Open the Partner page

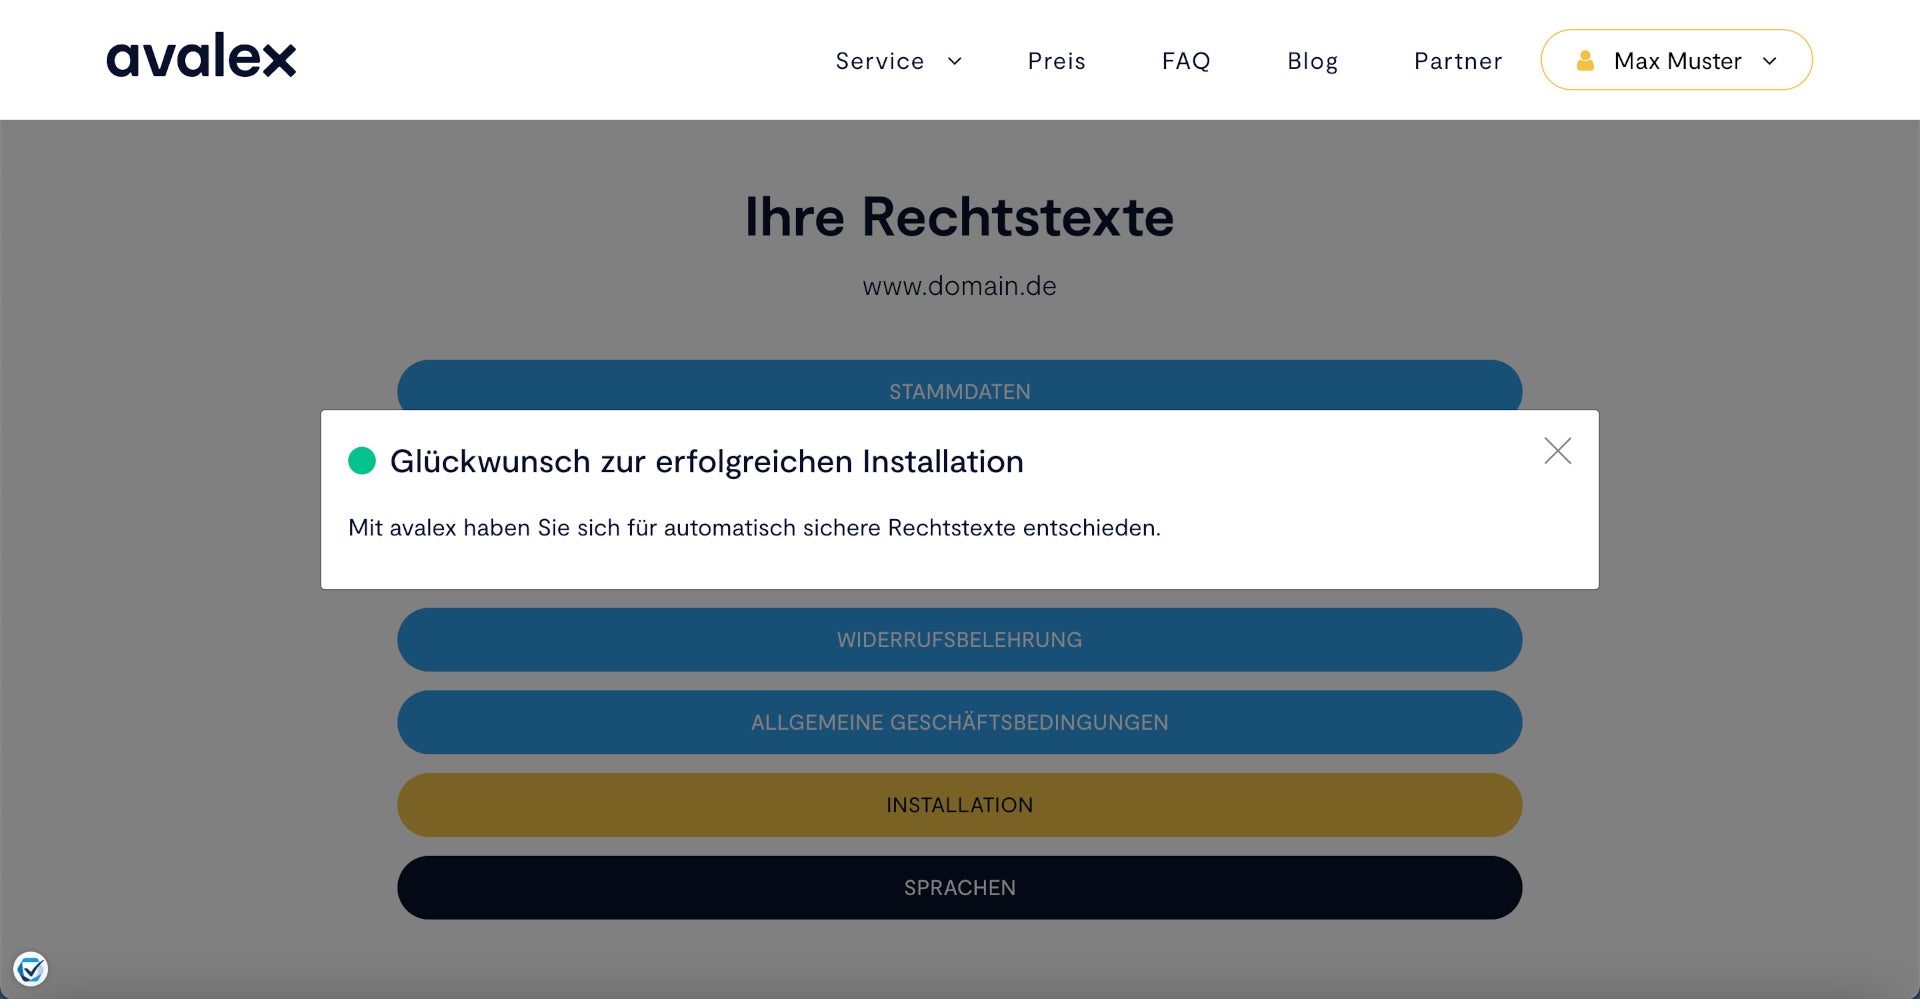tap(1458, 61)
